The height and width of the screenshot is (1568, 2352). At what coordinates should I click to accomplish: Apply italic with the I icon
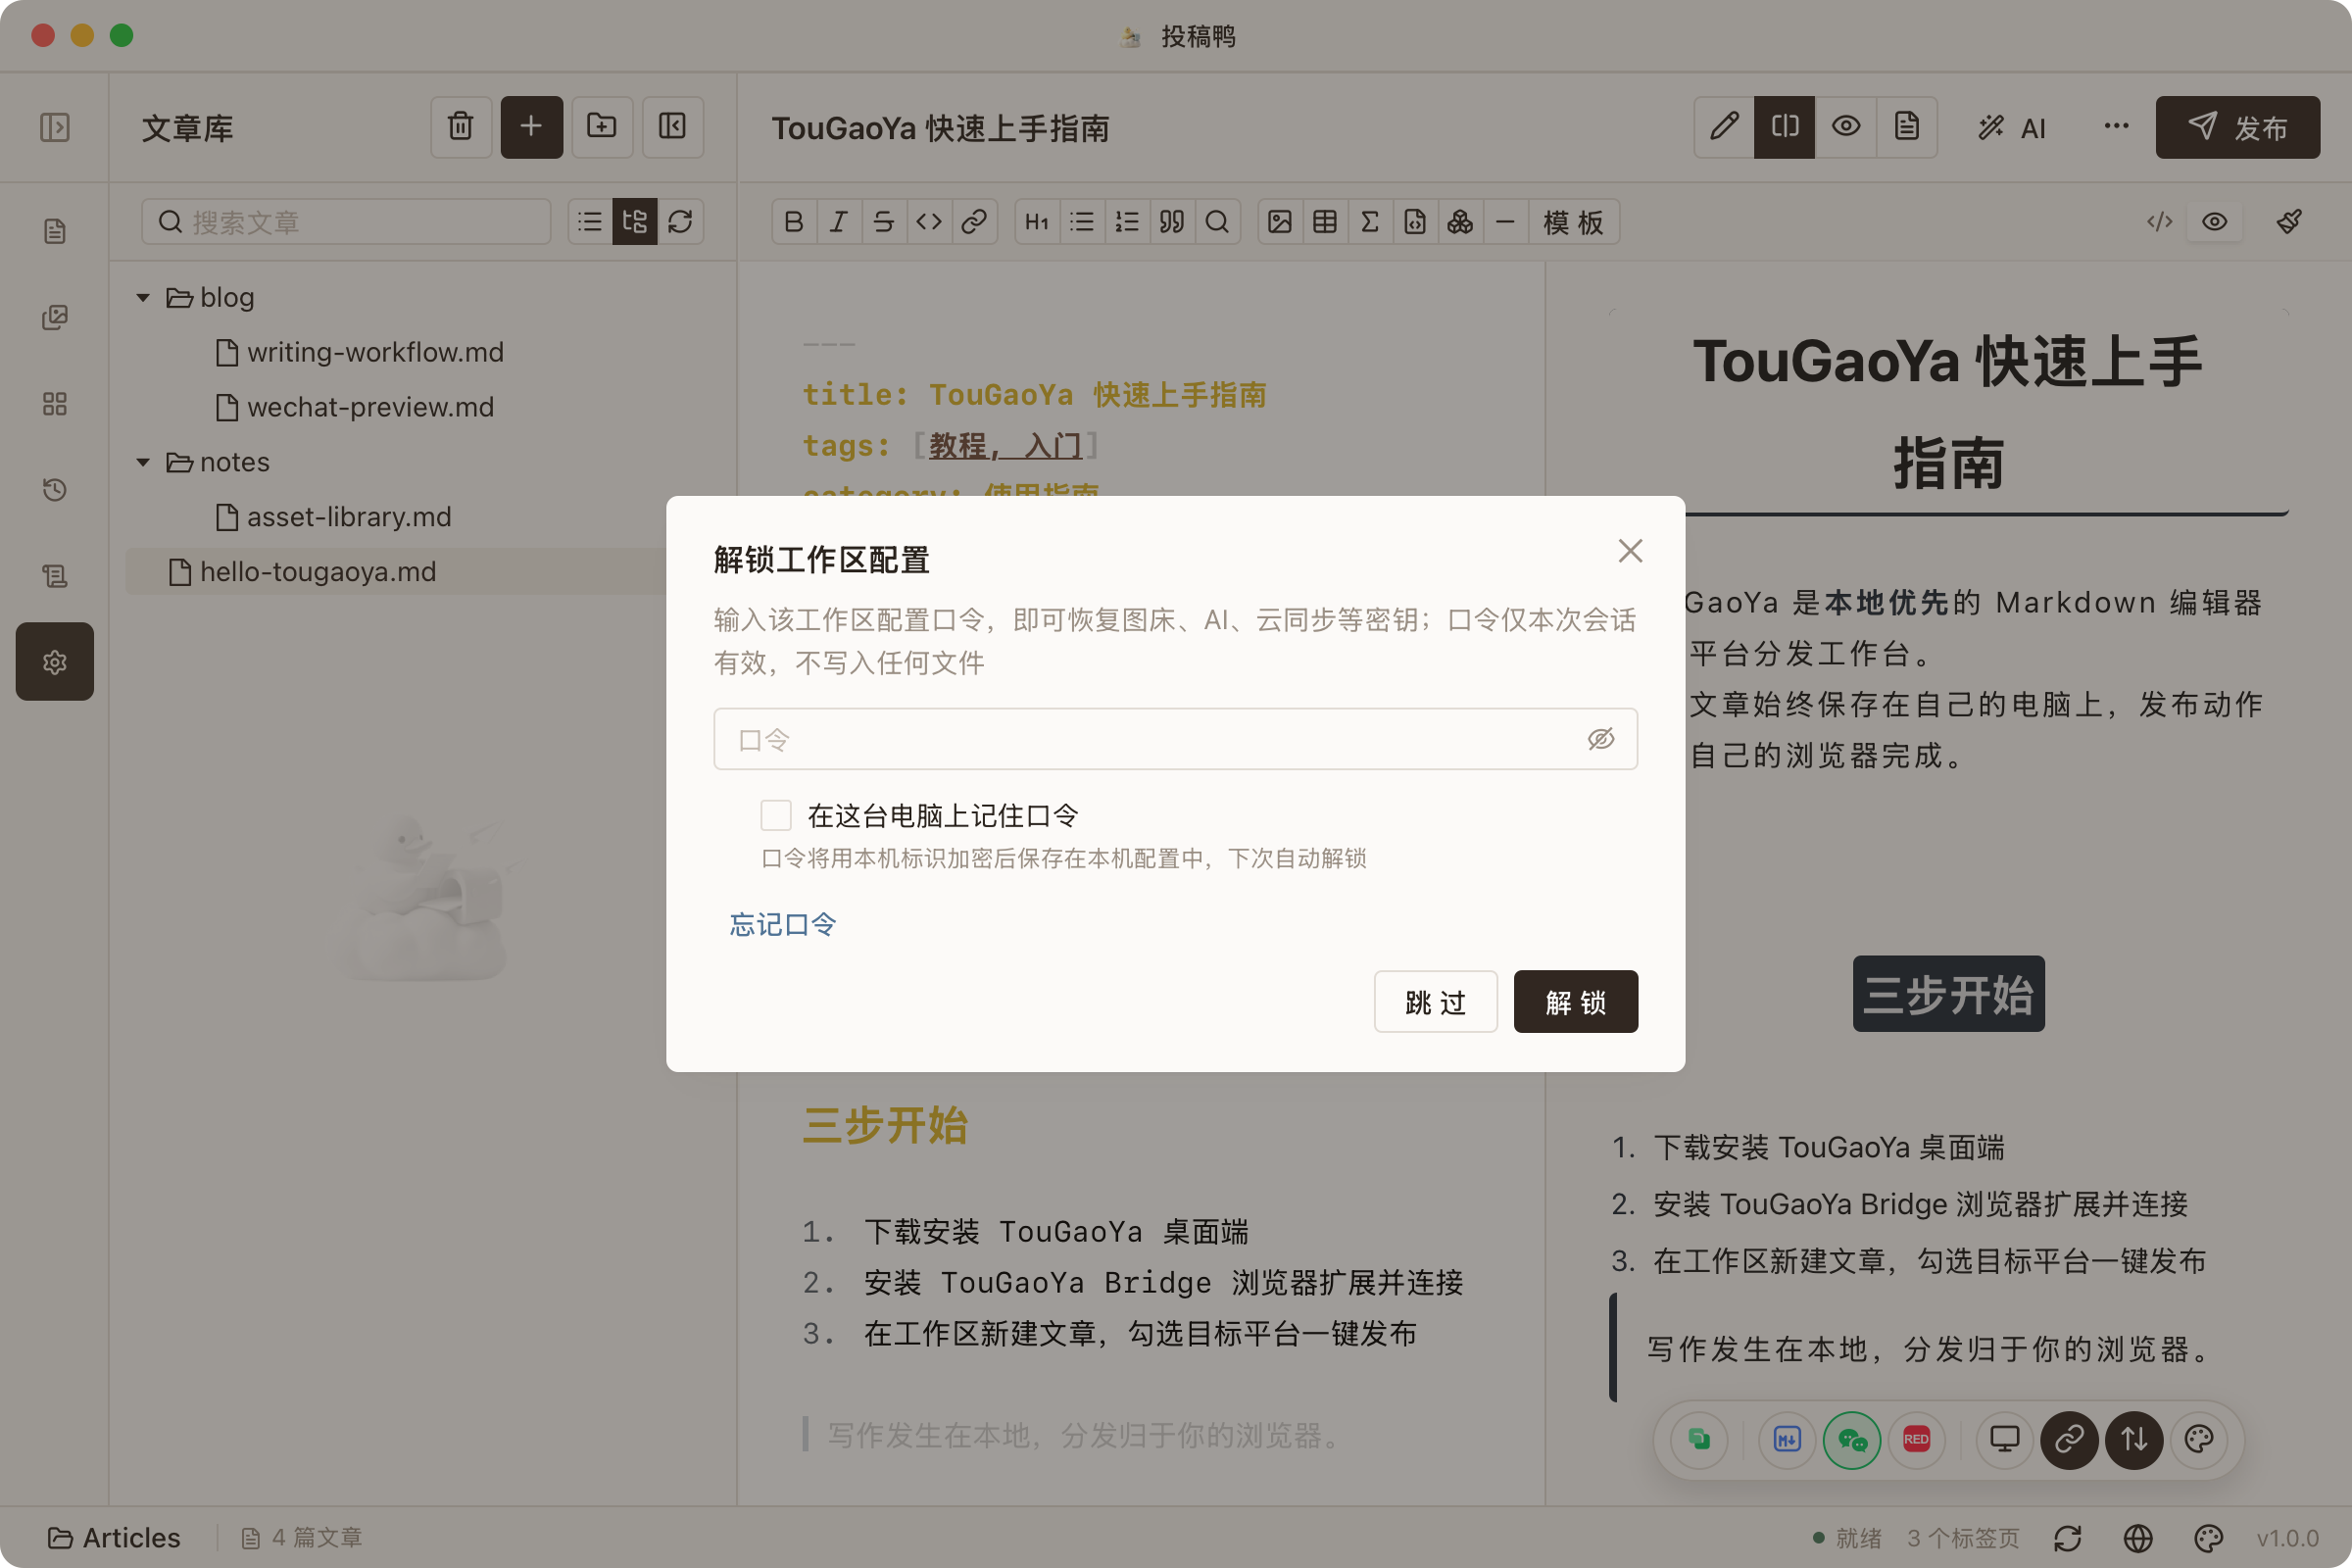click(x=839, y=222)
